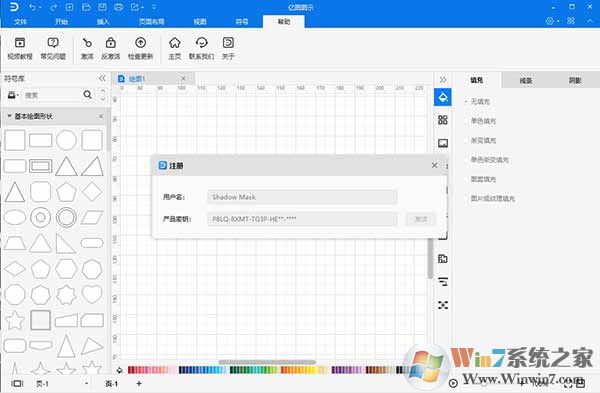Image resolution: width=600 pixels, height=393 pixels.
Task: Select the 单色填充 solid fill option
Action: [x=483, y=121]
